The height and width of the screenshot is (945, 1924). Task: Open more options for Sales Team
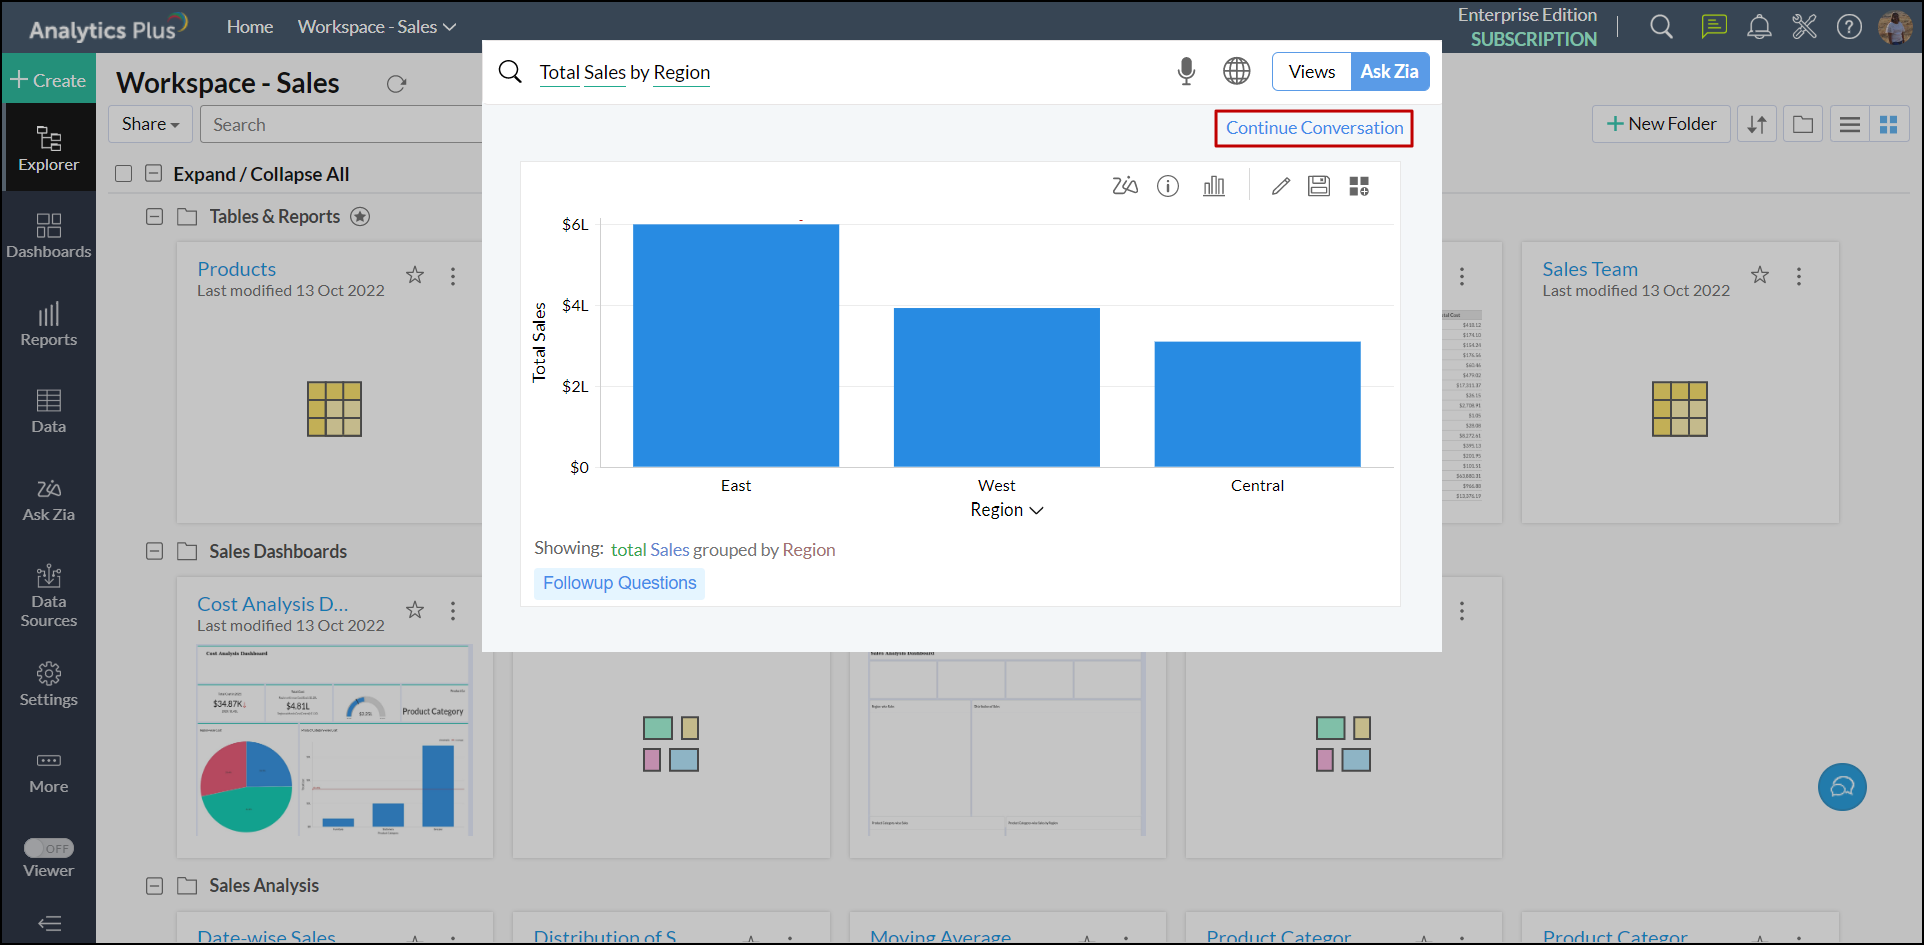[x=1799, y=276]
